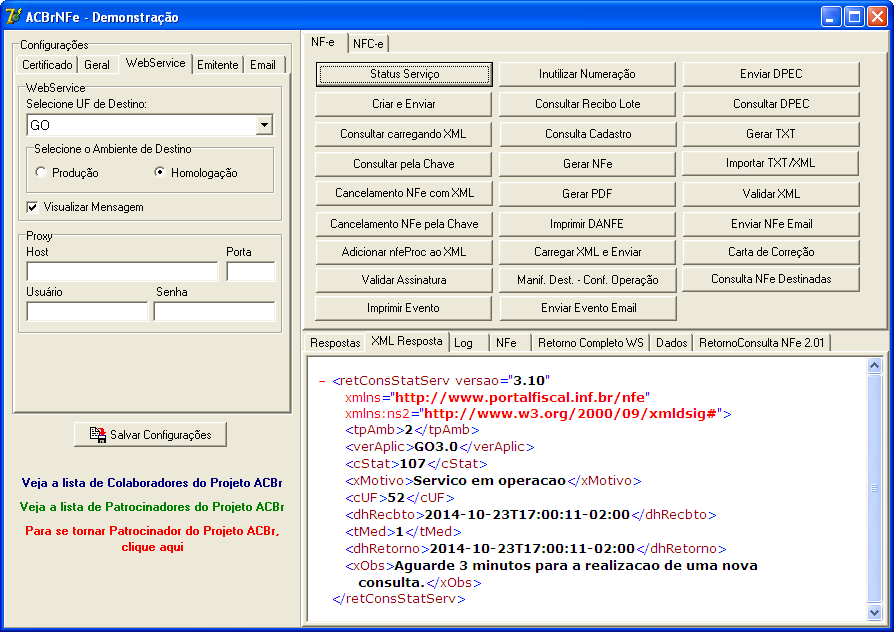
Task: Click the Imprimir DANFE button
Action: (x=587, y=224)
